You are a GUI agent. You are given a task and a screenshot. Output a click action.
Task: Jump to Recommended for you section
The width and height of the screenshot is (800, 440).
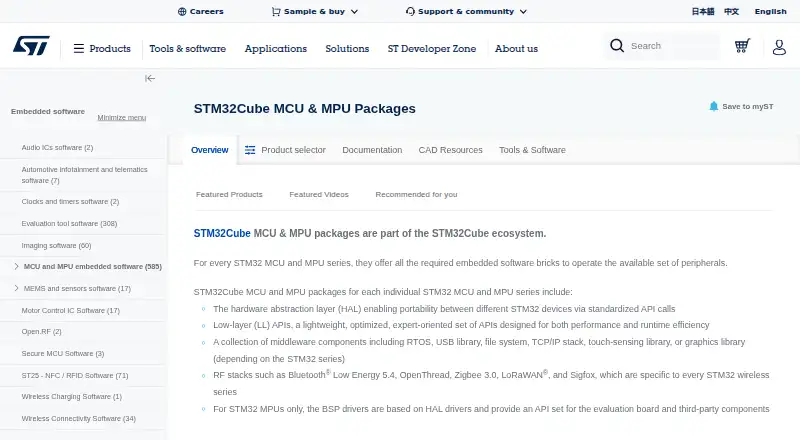pyautogui.click(x=416, y=194)
